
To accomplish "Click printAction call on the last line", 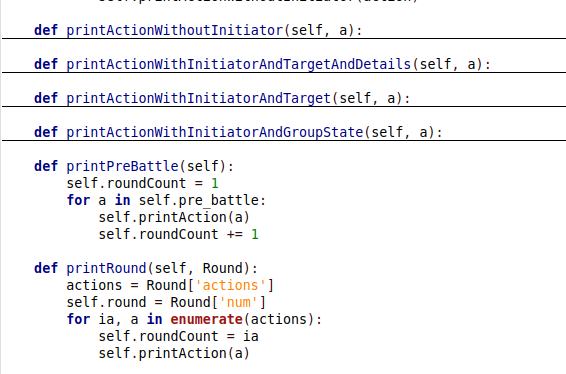I will click(182, 353).
